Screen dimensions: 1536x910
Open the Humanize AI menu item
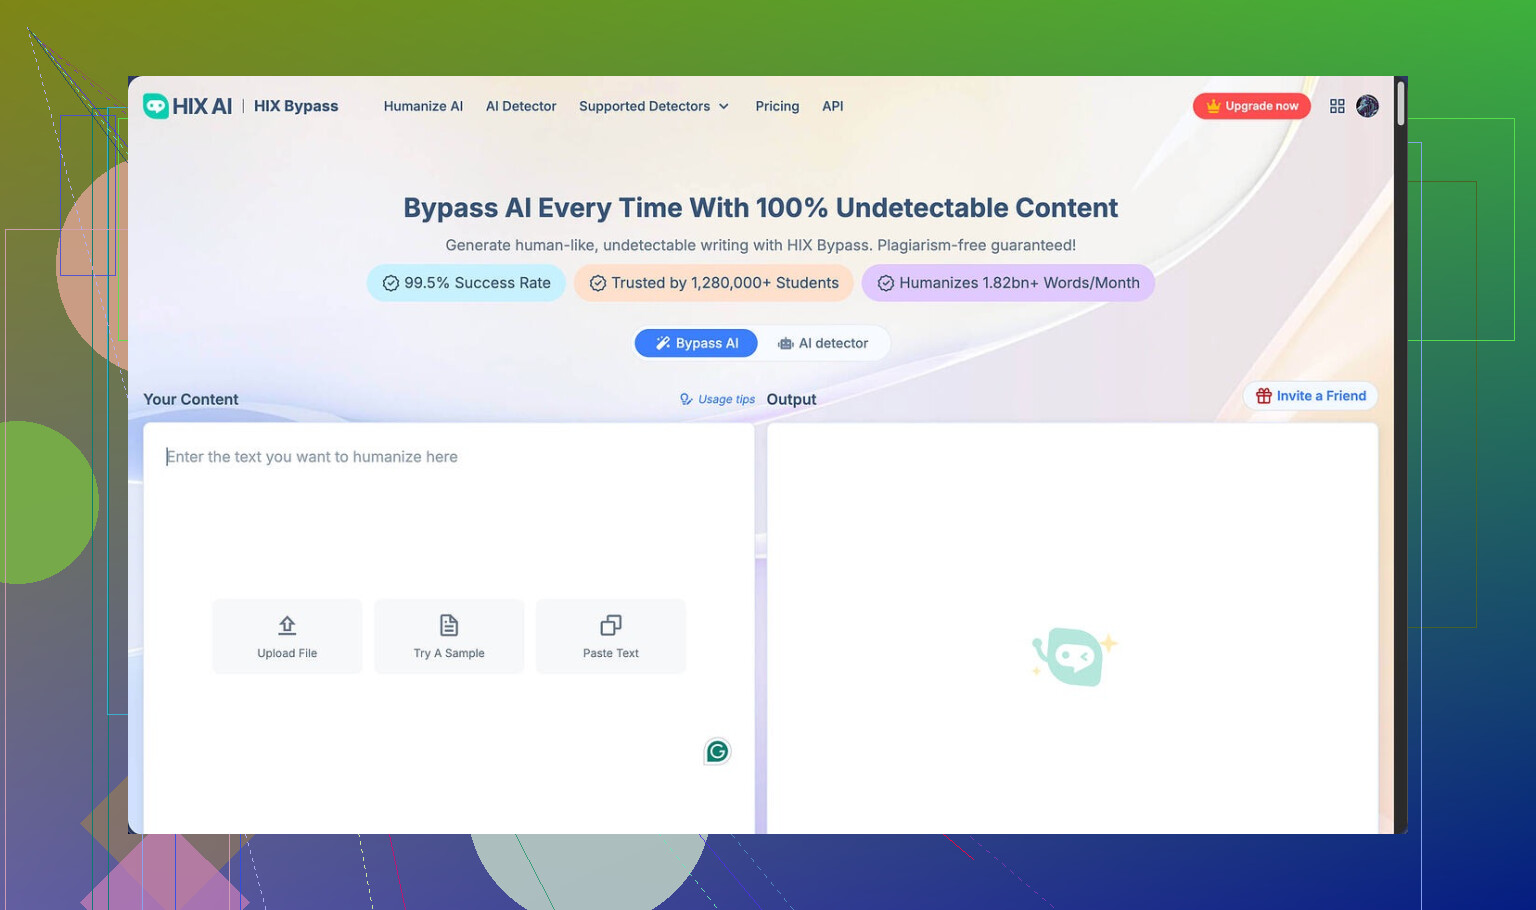click(x=423, y=106)
